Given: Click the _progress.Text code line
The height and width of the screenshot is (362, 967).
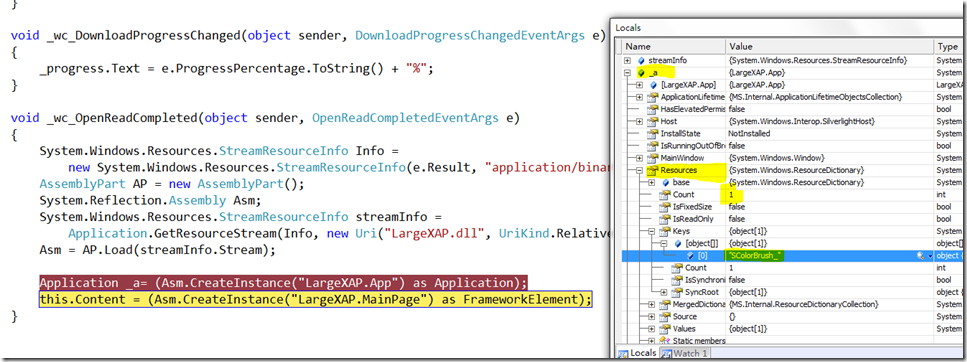Looking at the screenshot, I should pyautogui.click(x=237, y=70).
